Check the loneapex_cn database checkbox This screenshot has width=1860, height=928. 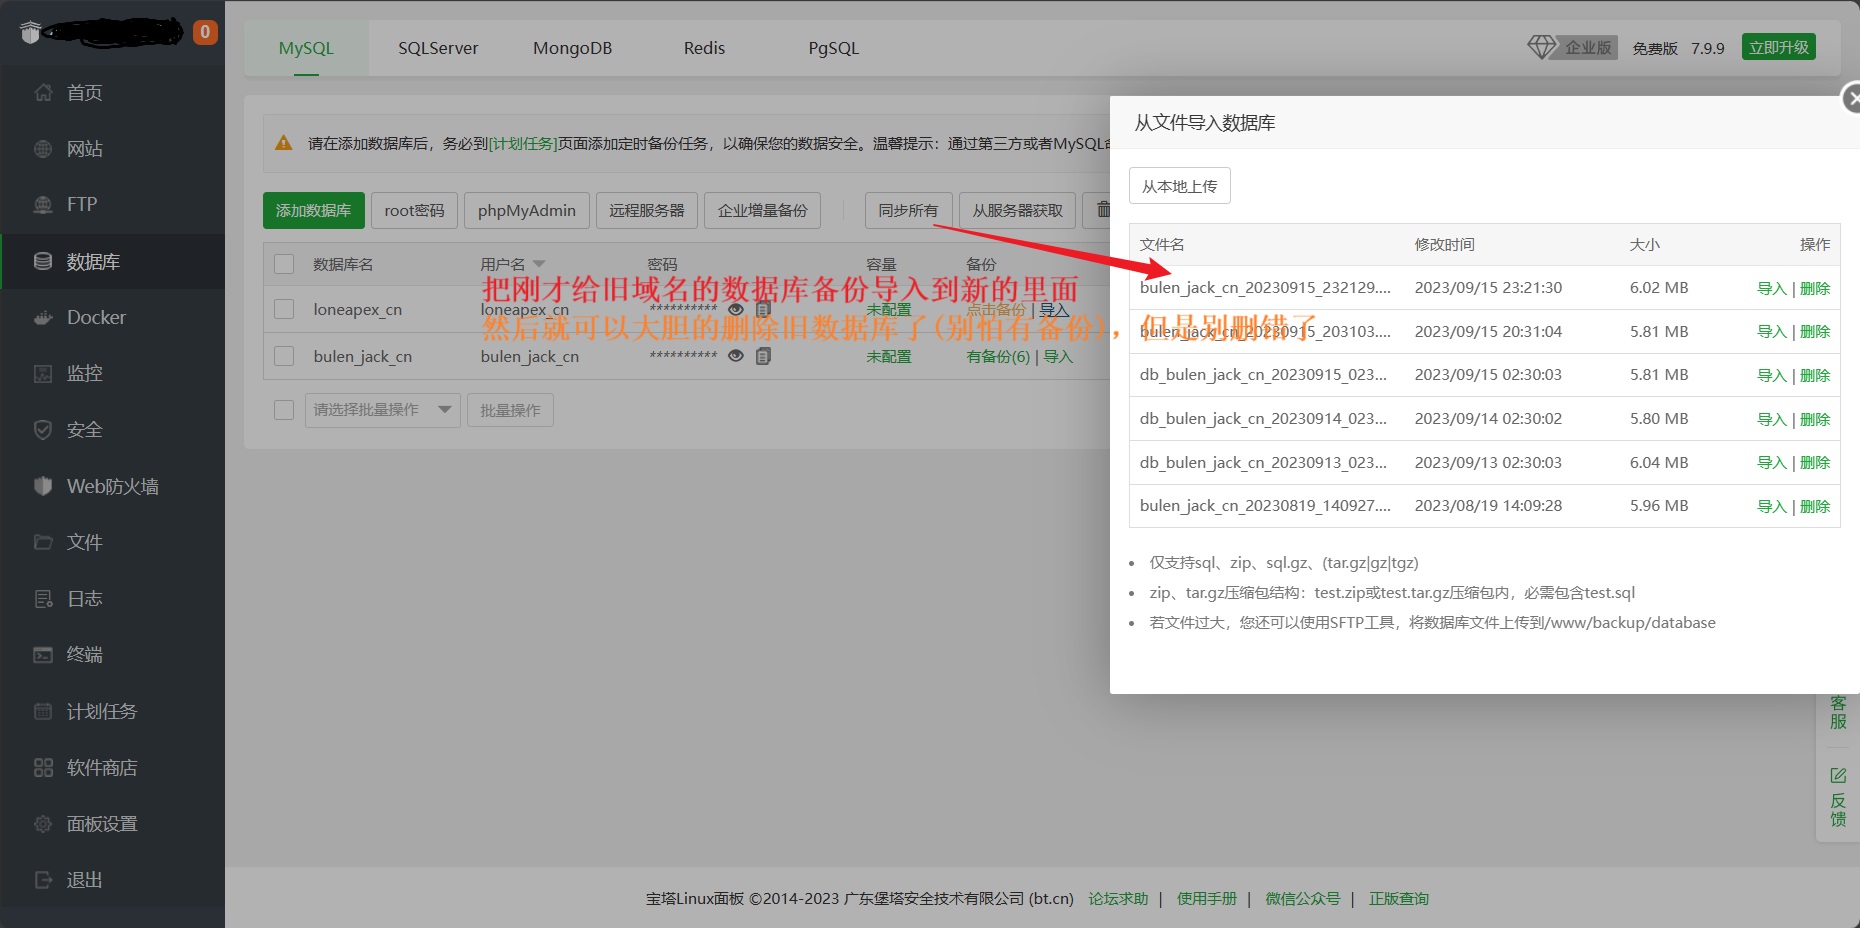284,309
